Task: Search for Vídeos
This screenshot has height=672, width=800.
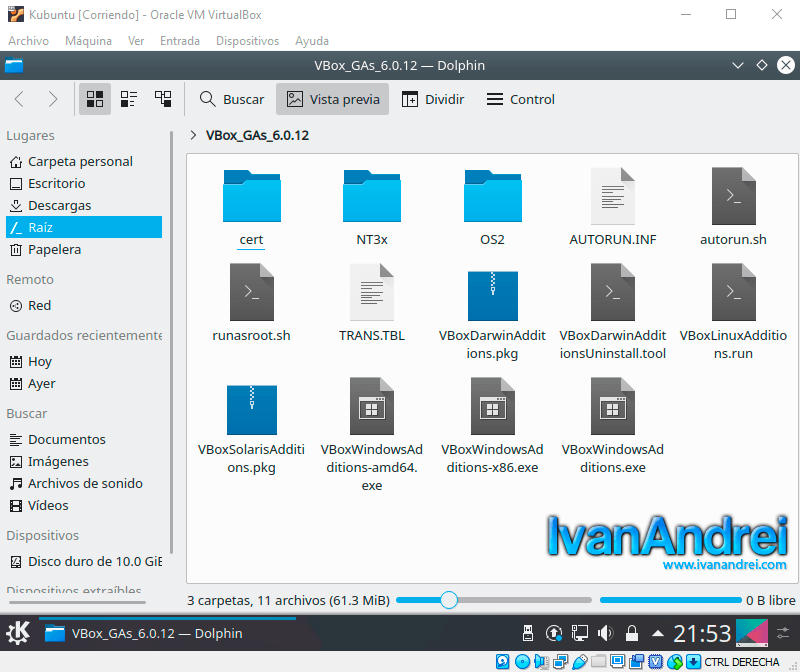Action: coord(84,505)
